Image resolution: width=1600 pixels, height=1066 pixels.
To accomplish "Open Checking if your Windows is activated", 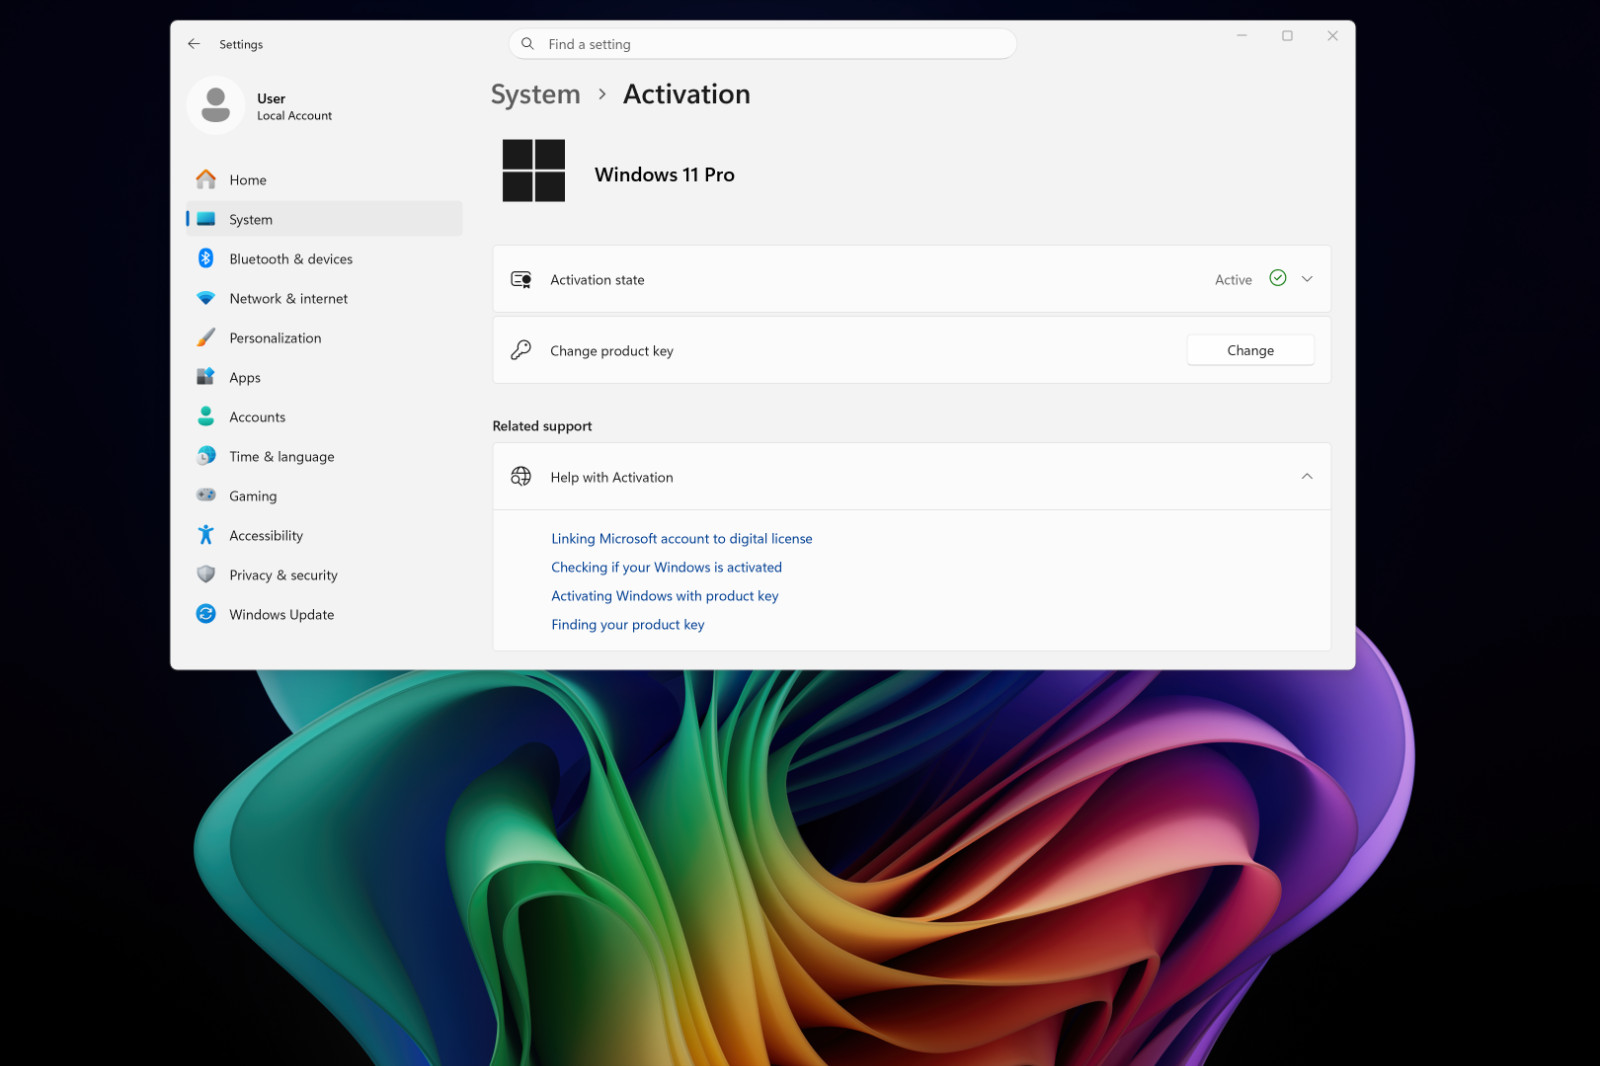I will pos(667,567).
